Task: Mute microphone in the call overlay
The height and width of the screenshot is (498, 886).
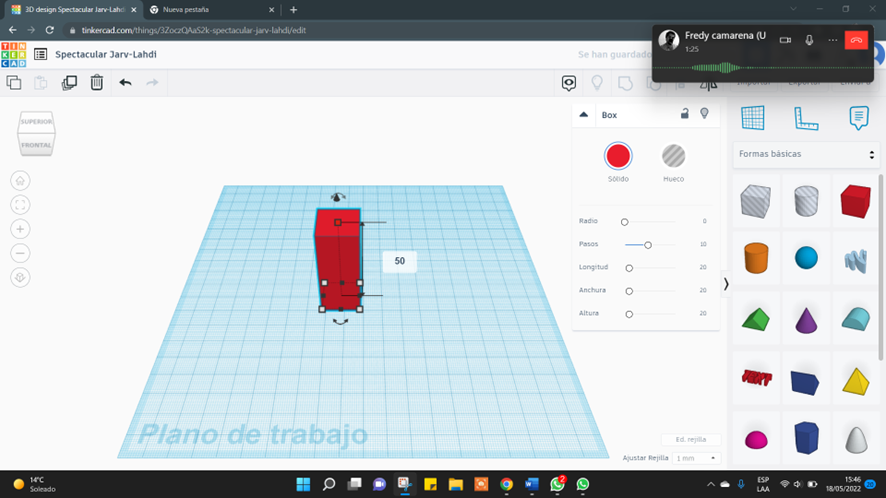Action: (x=809, y=40)
